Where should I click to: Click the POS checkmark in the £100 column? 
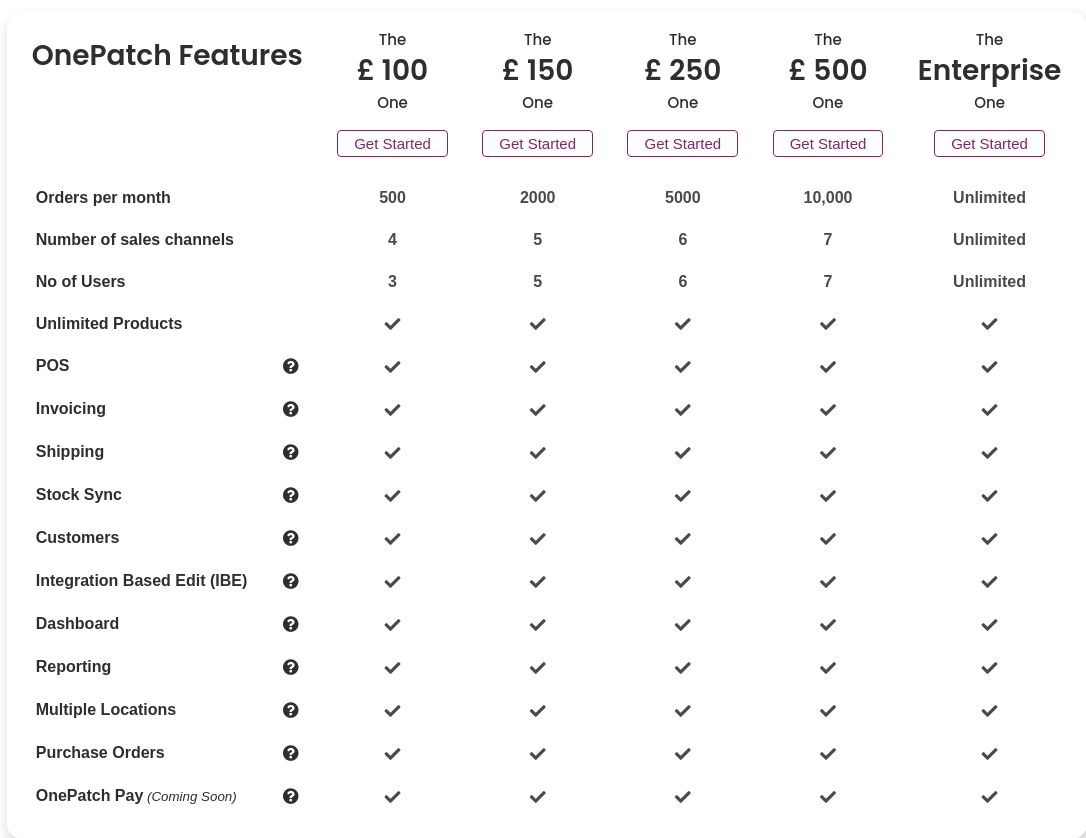tap(392, 367)
